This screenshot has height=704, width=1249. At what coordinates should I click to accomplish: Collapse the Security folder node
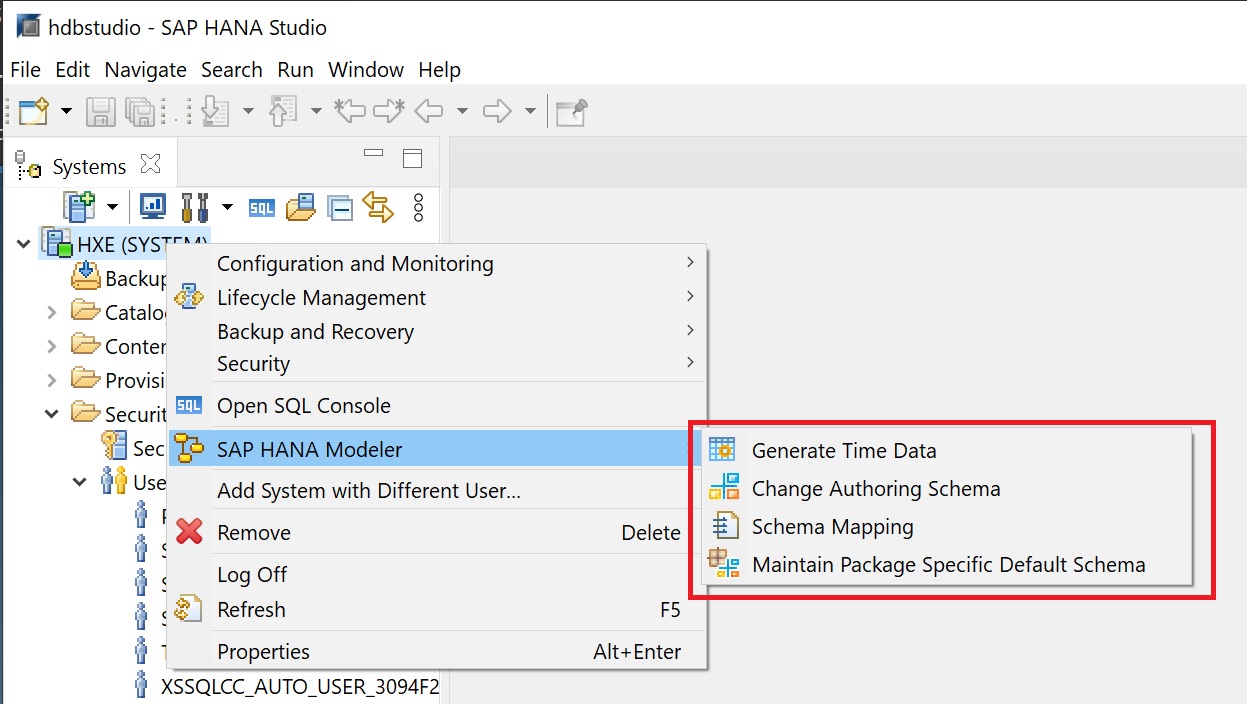click(x=52, y=414)
